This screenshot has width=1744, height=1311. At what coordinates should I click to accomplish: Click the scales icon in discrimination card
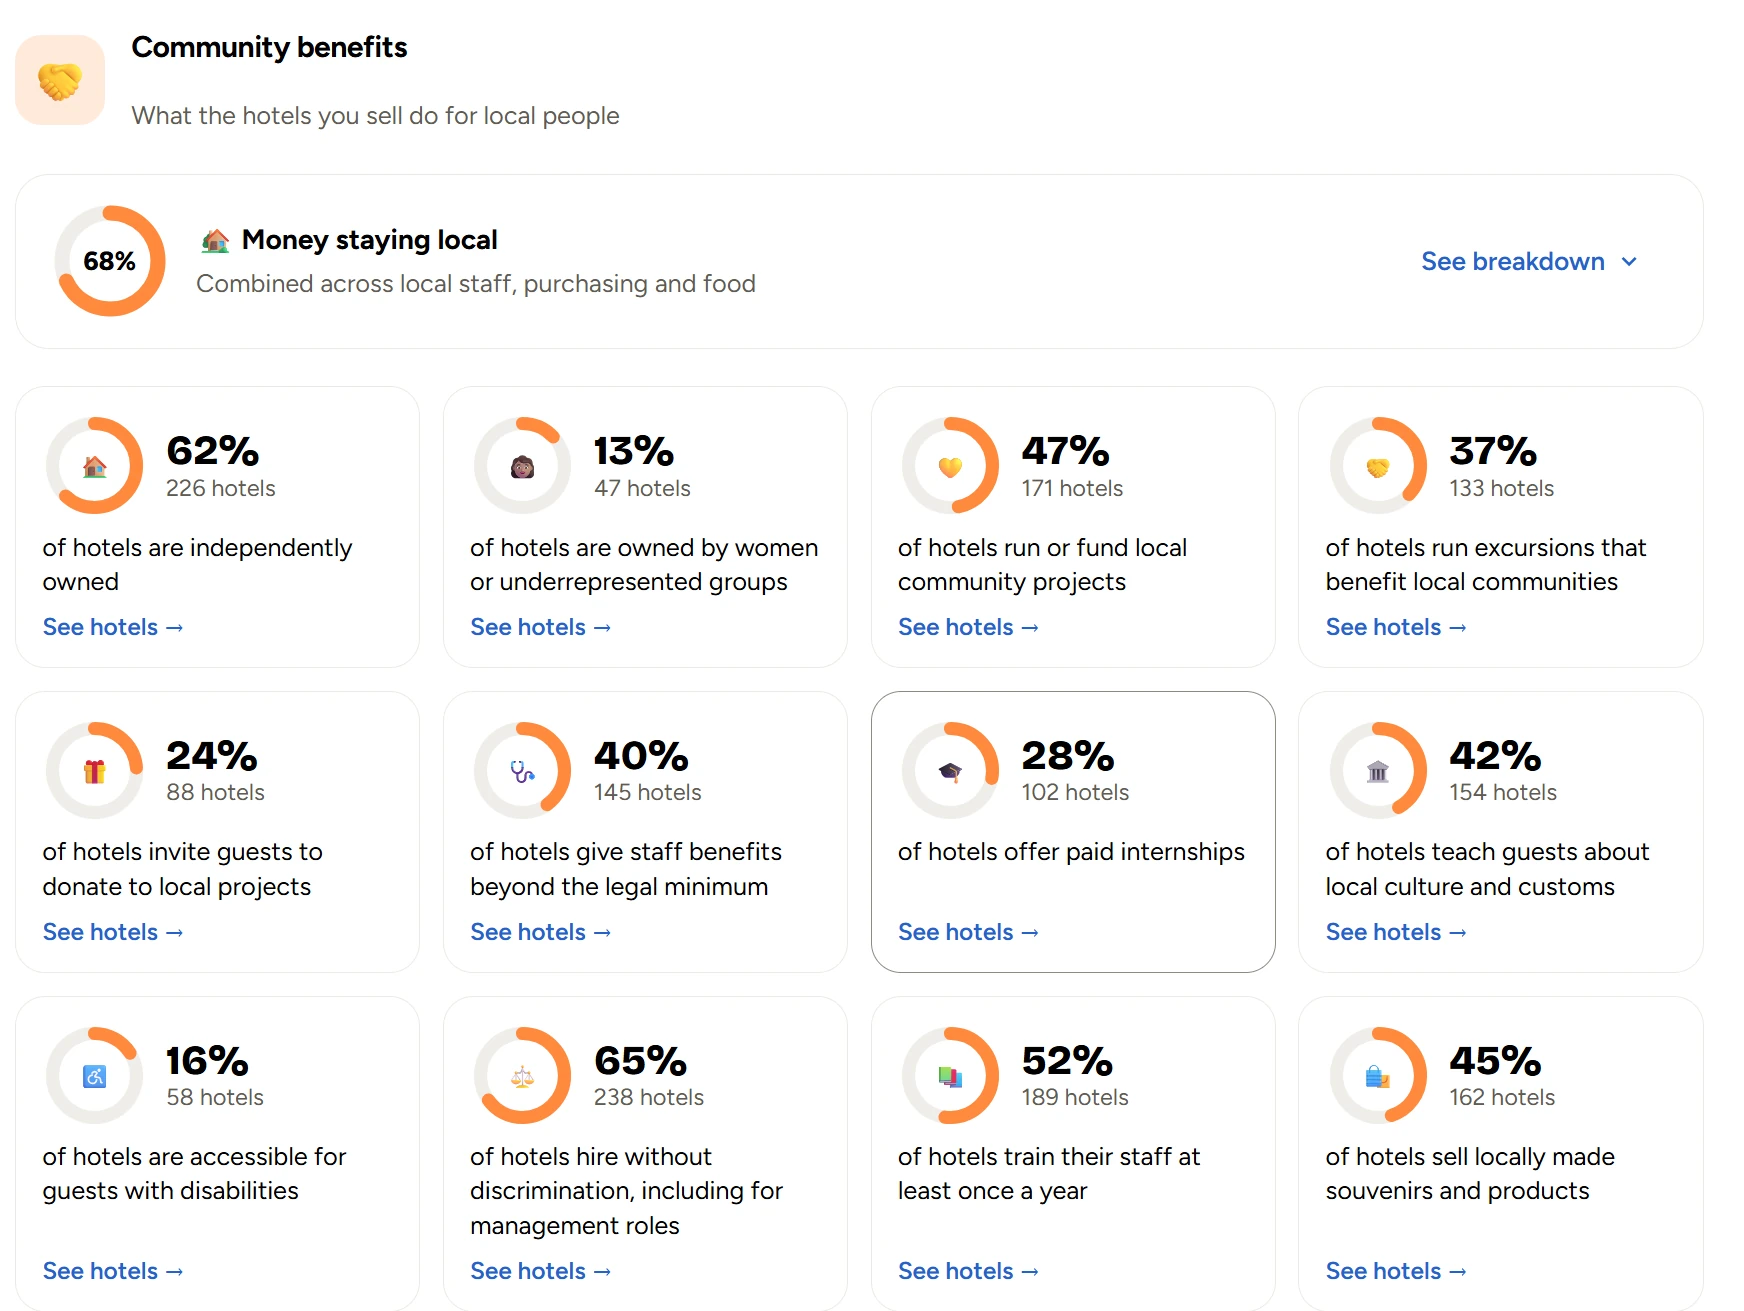523,1076
